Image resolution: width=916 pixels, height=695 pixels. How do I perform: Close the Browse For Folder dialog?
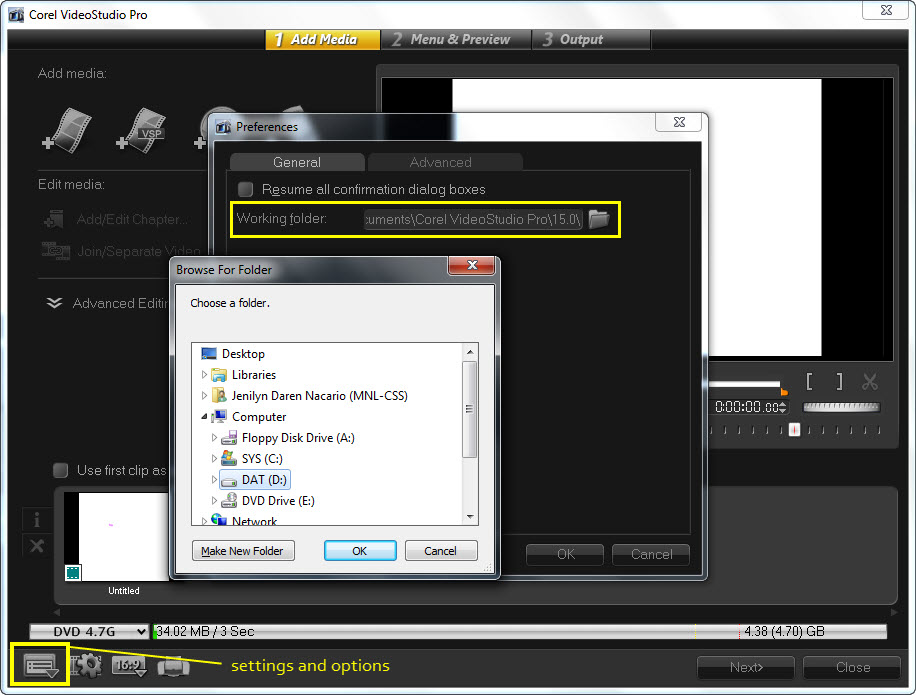(x=472, y=265)
